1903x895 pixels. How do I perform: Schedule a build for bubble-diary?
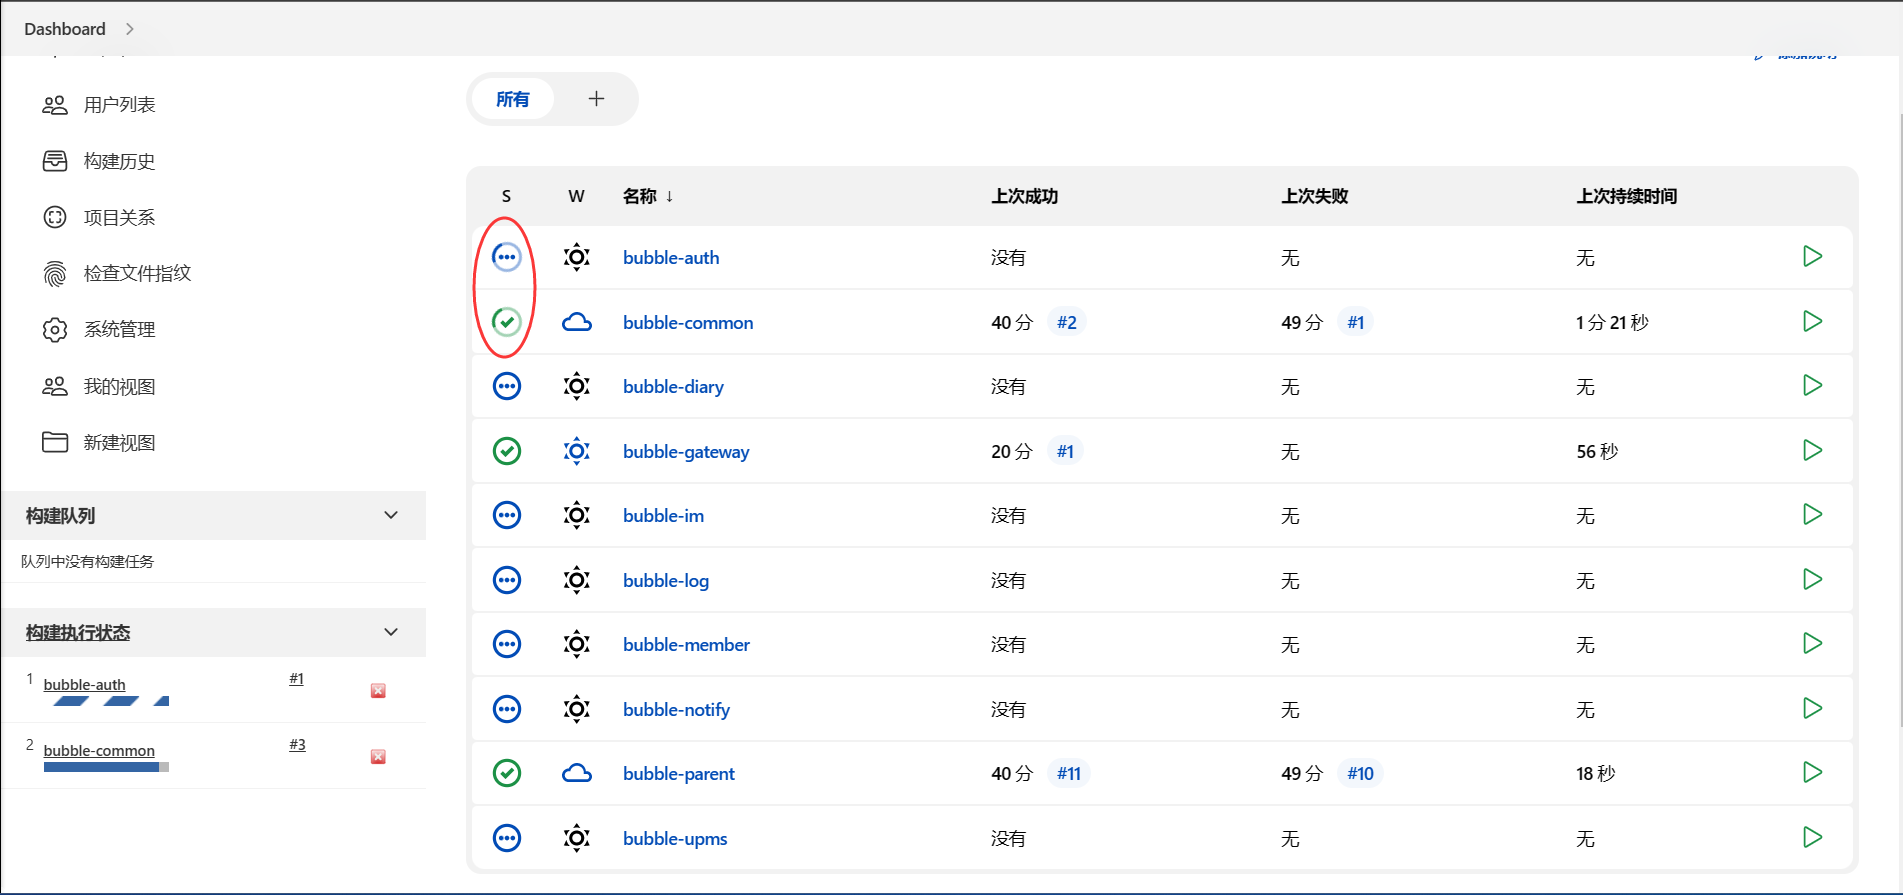(1812, 386)
